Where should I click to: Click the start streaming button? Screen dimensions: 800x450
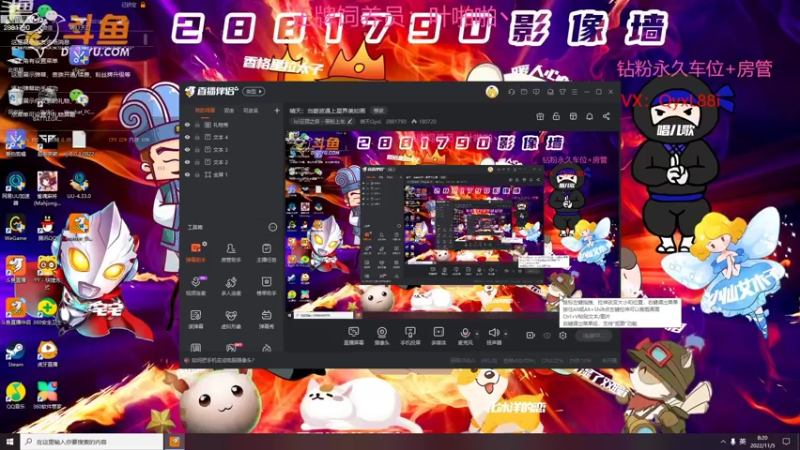click(x=593, y=335)
